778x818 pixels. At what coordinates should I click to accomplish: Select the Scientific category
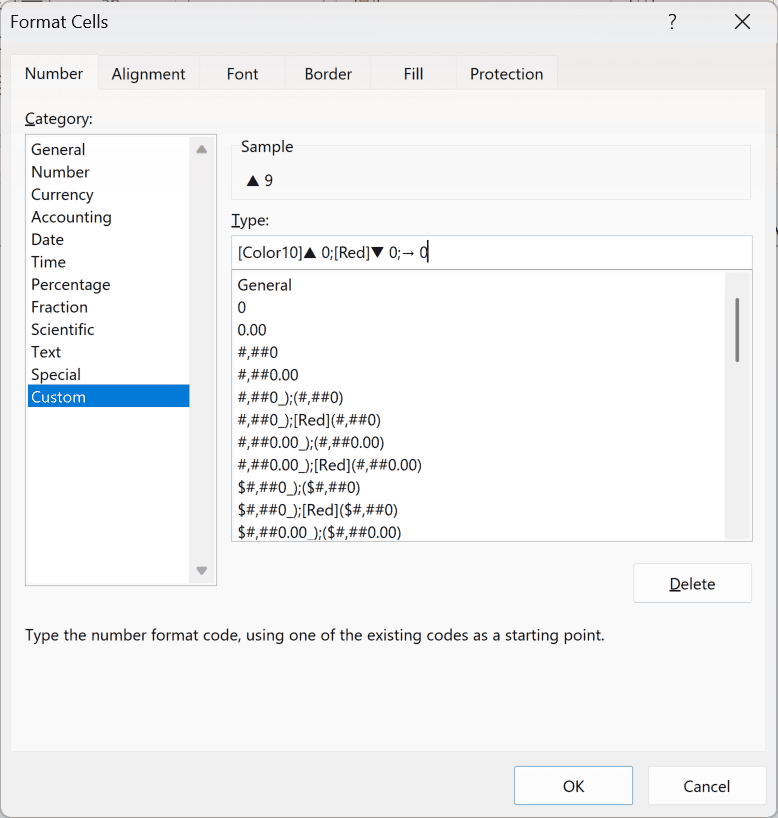109,329
